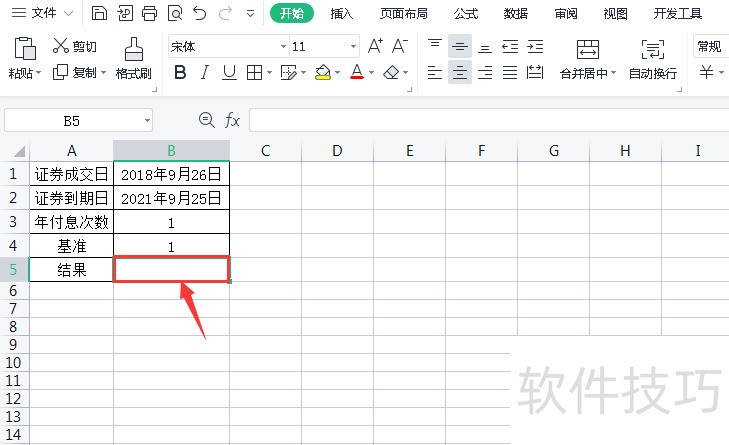The width and height of the screenshot is (729, 445).
Task: Decrease indent icon
Action: tap(510, 46)
